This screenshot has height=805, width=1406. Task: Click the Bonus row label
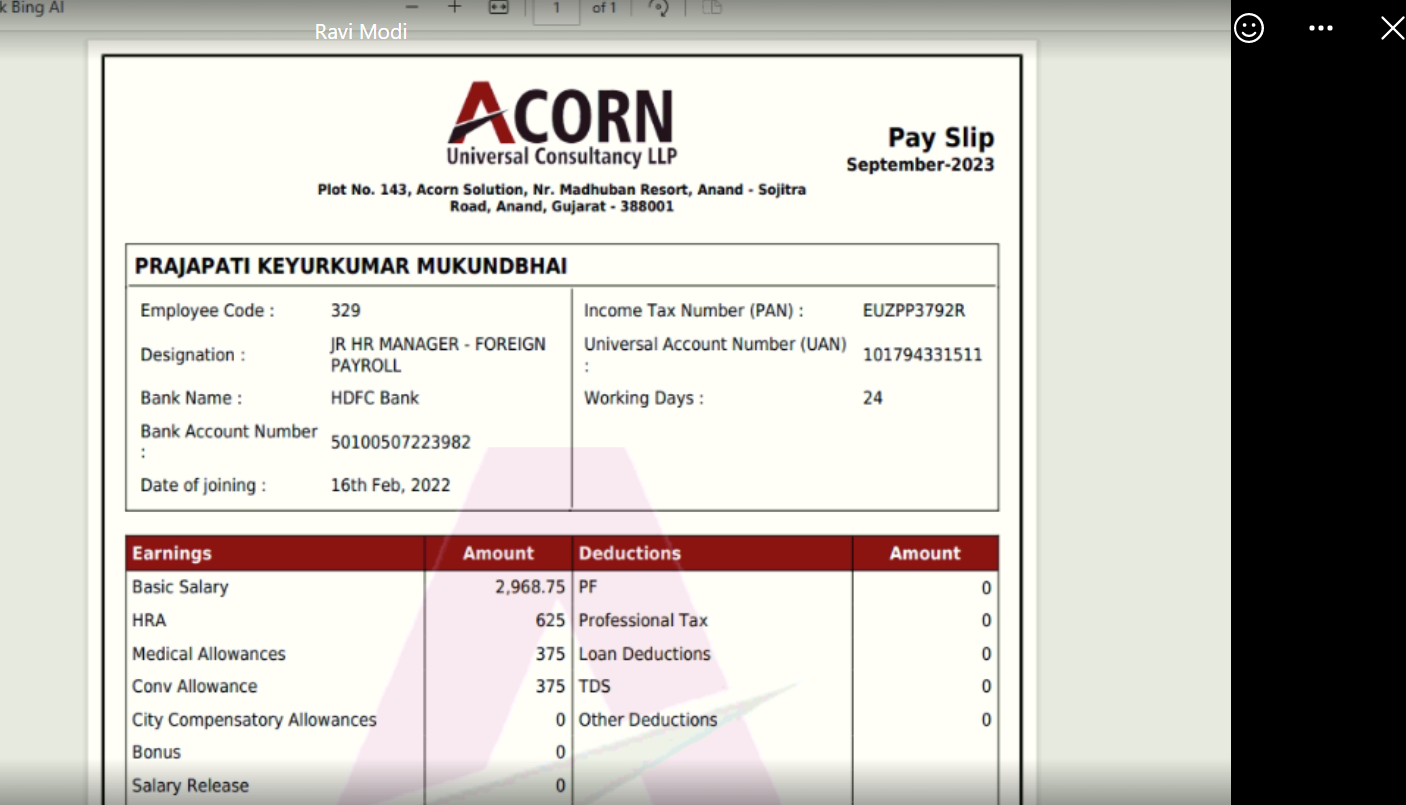157,752
